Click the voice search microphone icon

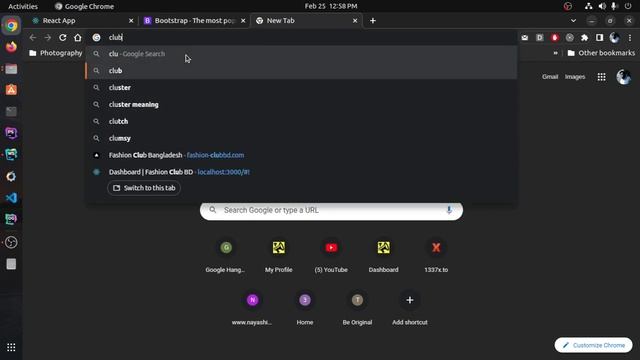tap(449, 210)
